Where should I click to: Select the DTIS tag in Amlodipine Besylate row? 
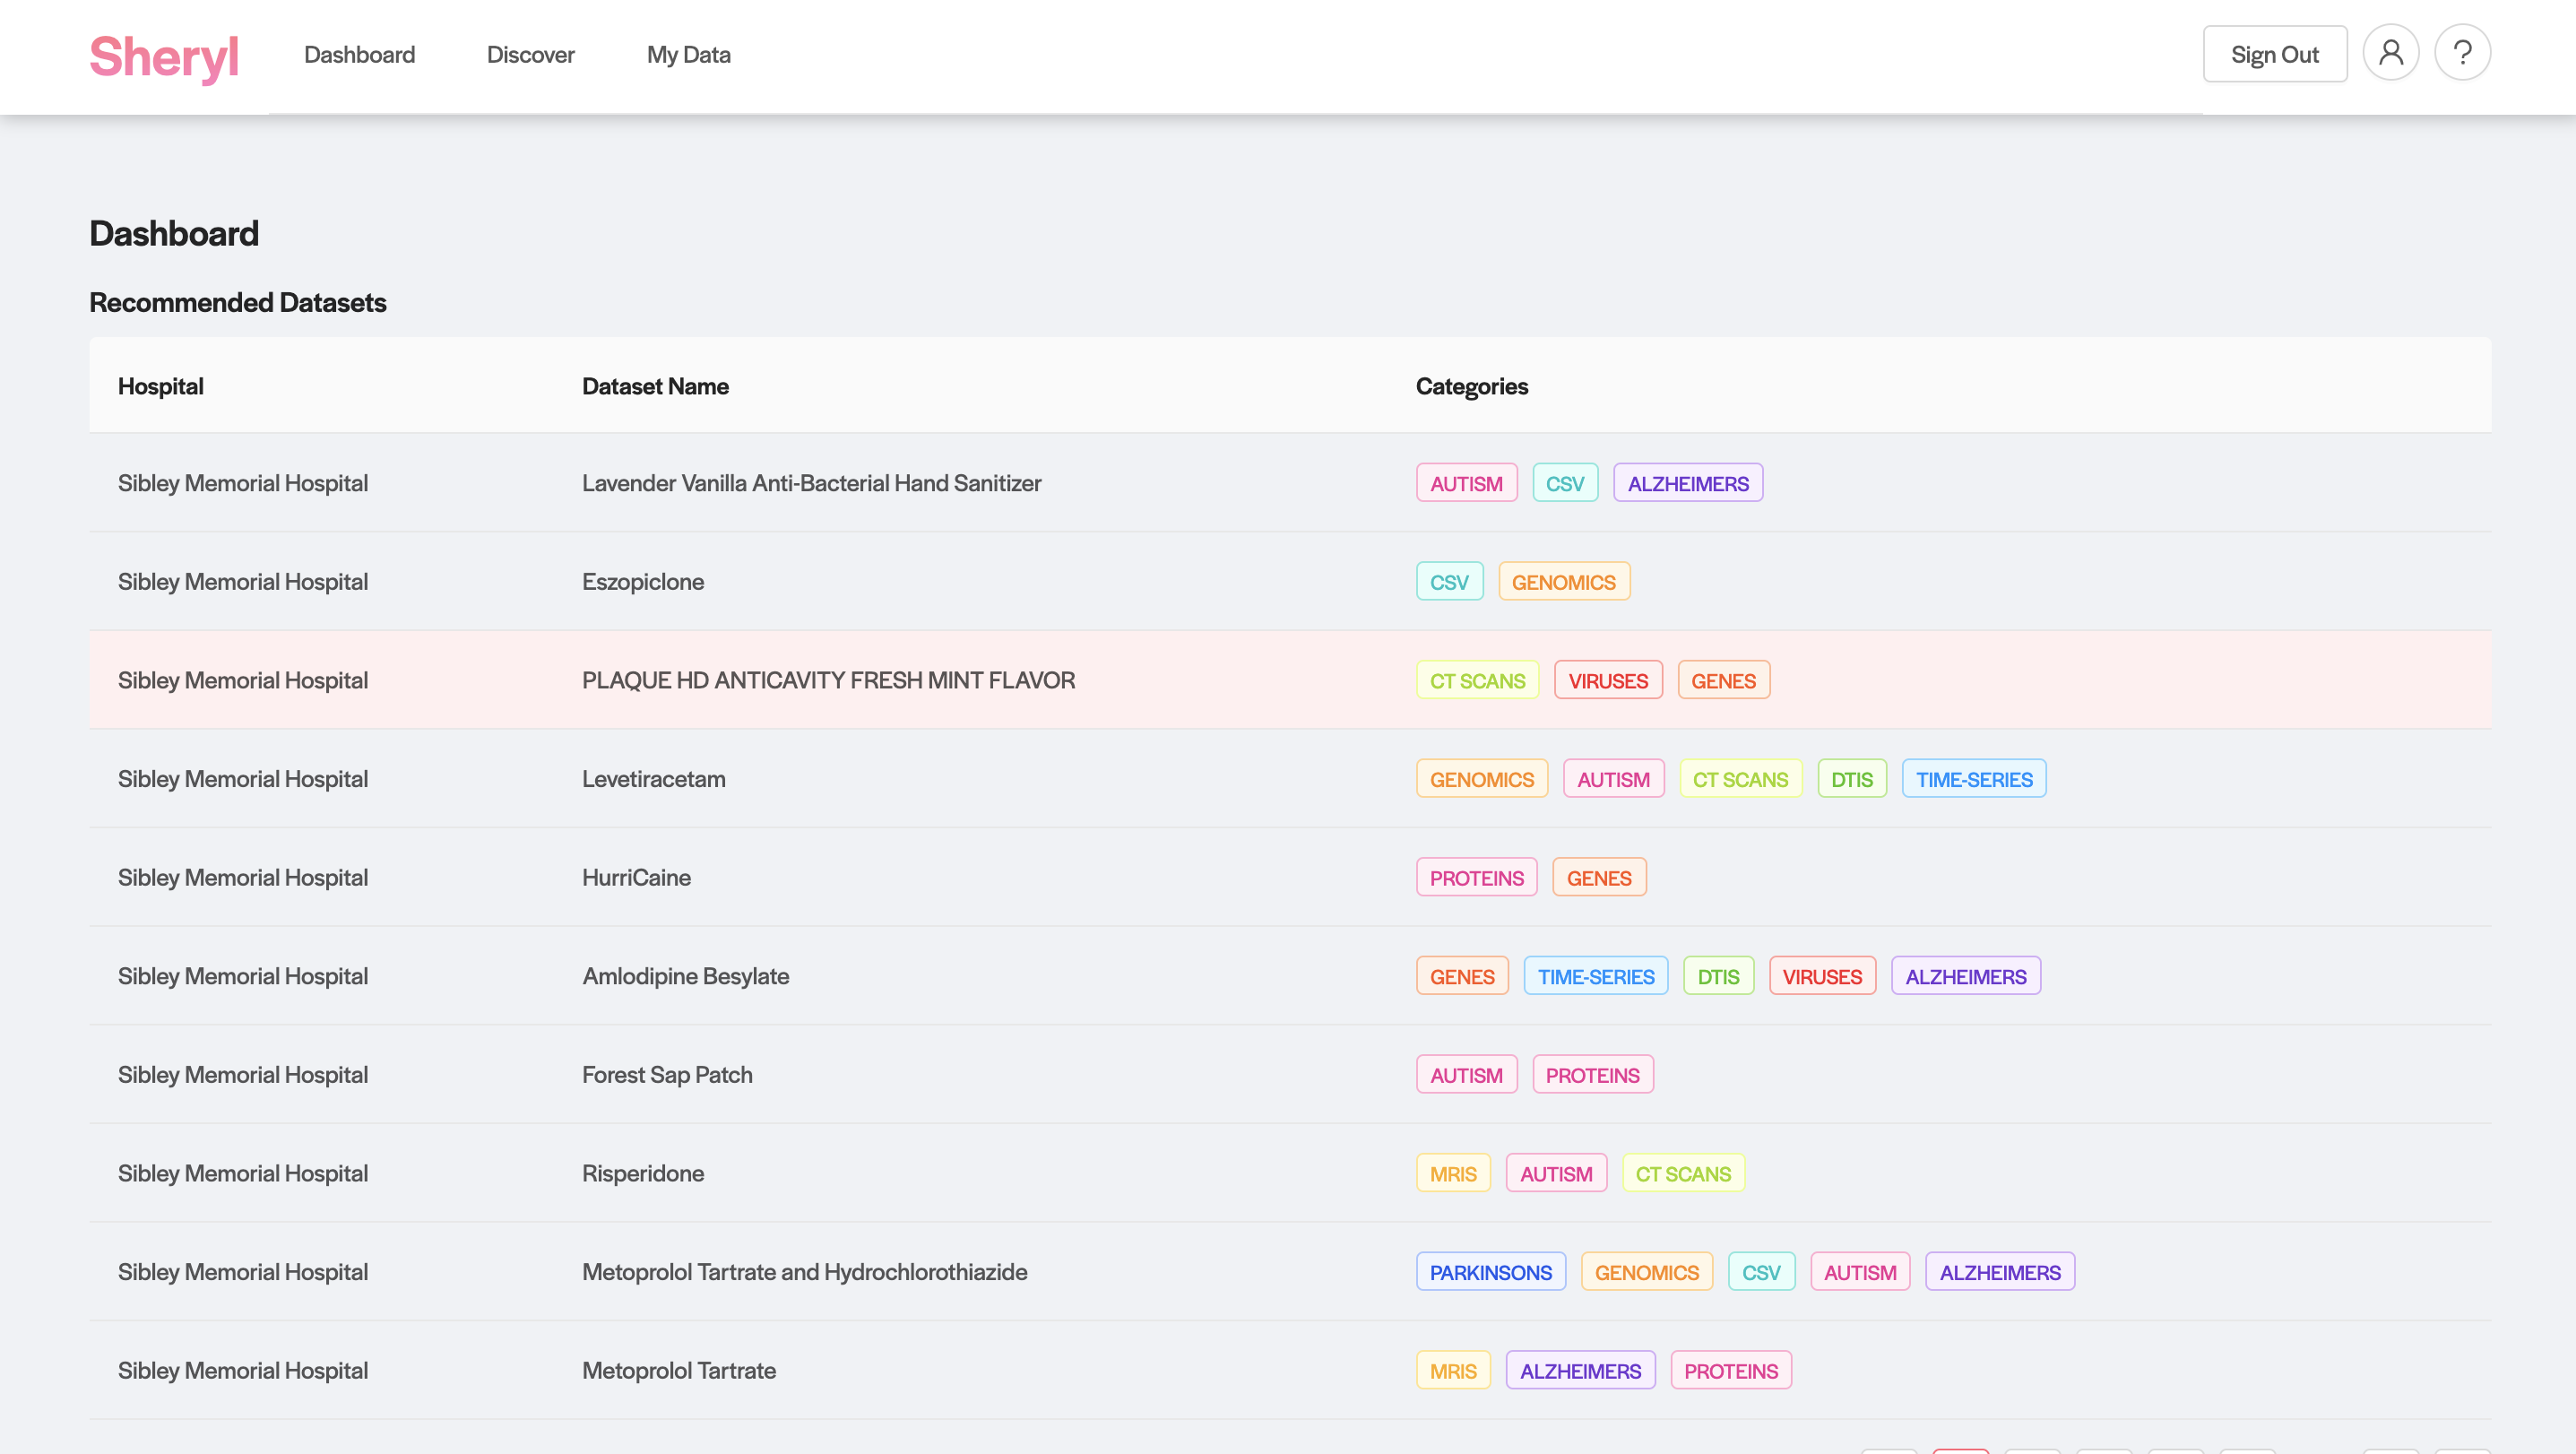point(1717,977)
